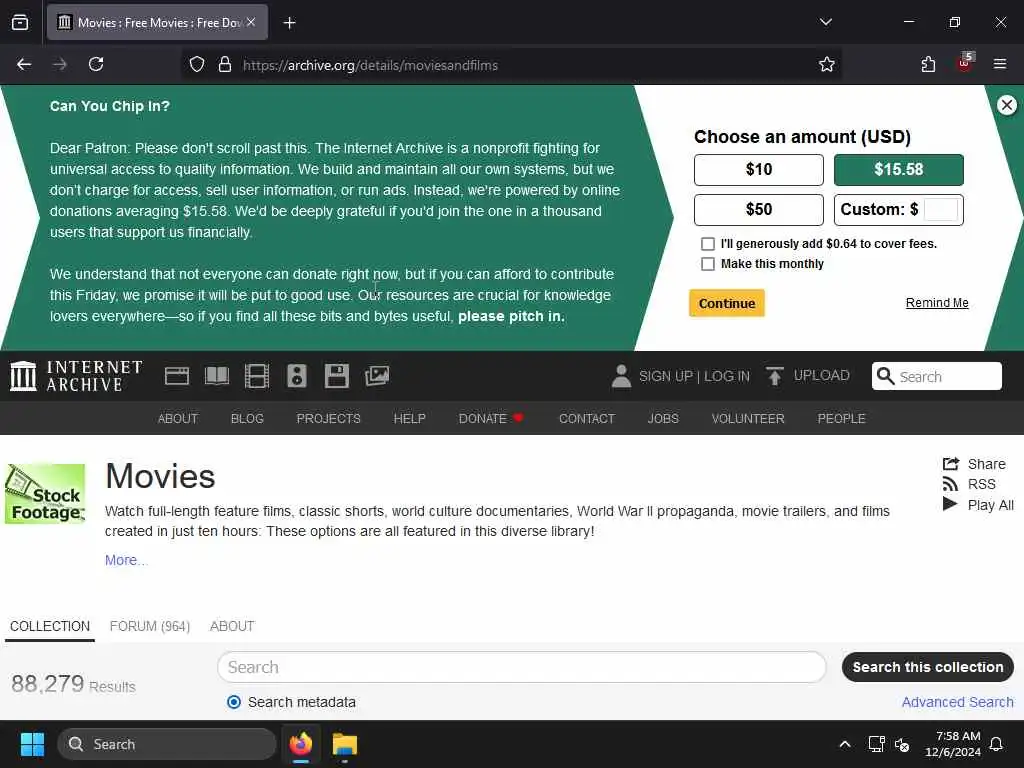Viewport: 1024px width, 768px height.
Task: Expand the list all tabs chevron
Action: [825, 22]
